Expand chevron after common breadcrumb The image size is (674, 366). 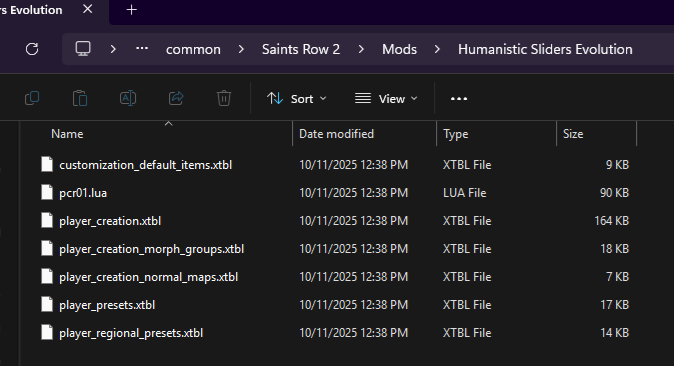241,49
